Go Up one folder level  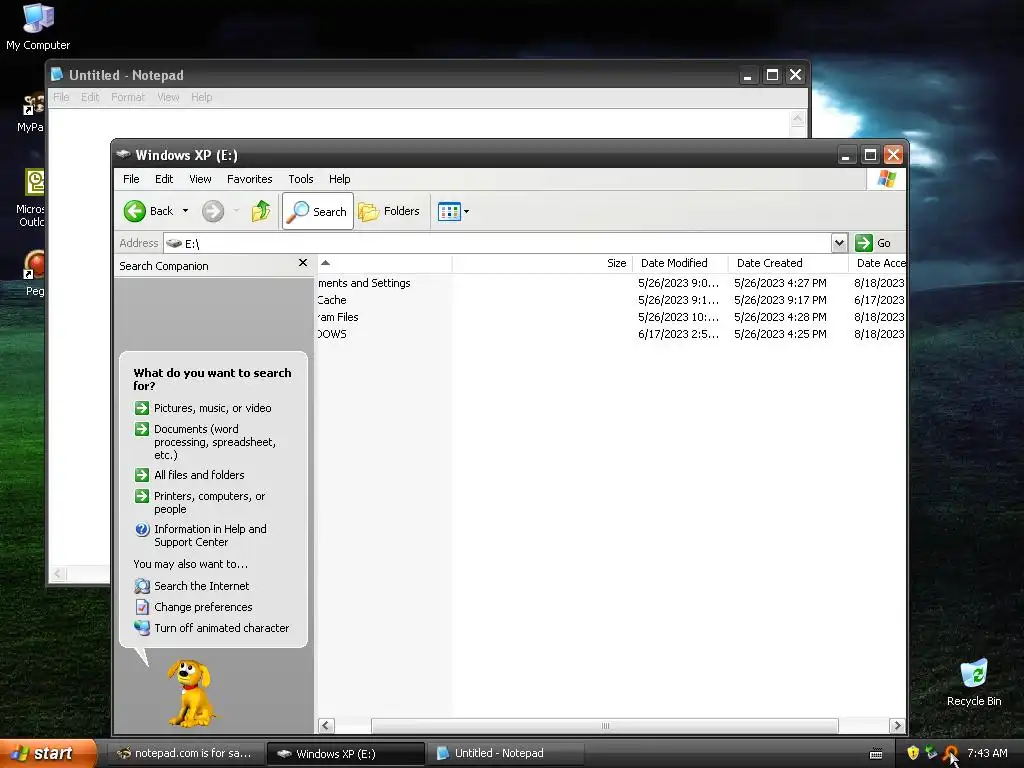pos(261,211)
